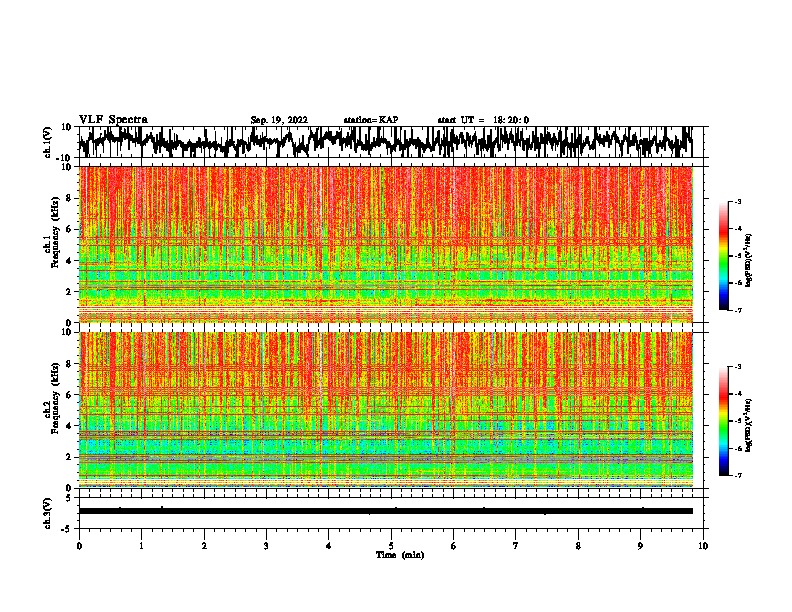Click the ch.1 colorbar log PSD unit label
792x612 pixels.
(749, 260)
